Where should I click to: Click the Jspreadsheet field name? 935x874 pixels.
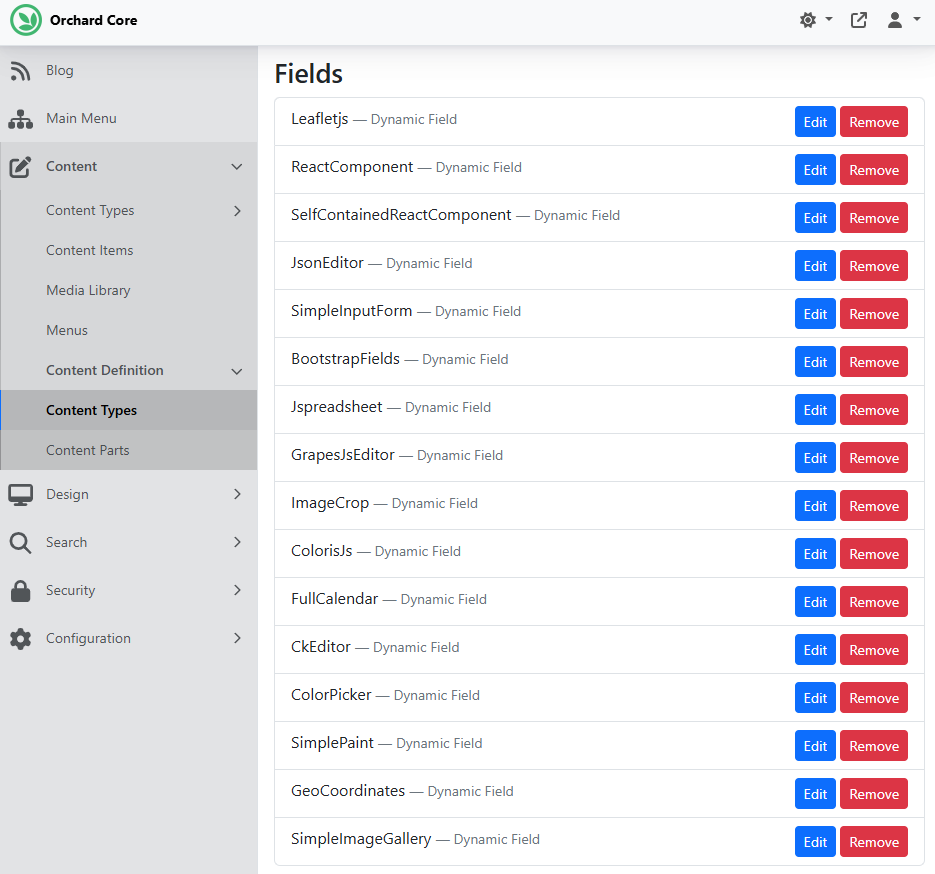(x=336, y=407)
